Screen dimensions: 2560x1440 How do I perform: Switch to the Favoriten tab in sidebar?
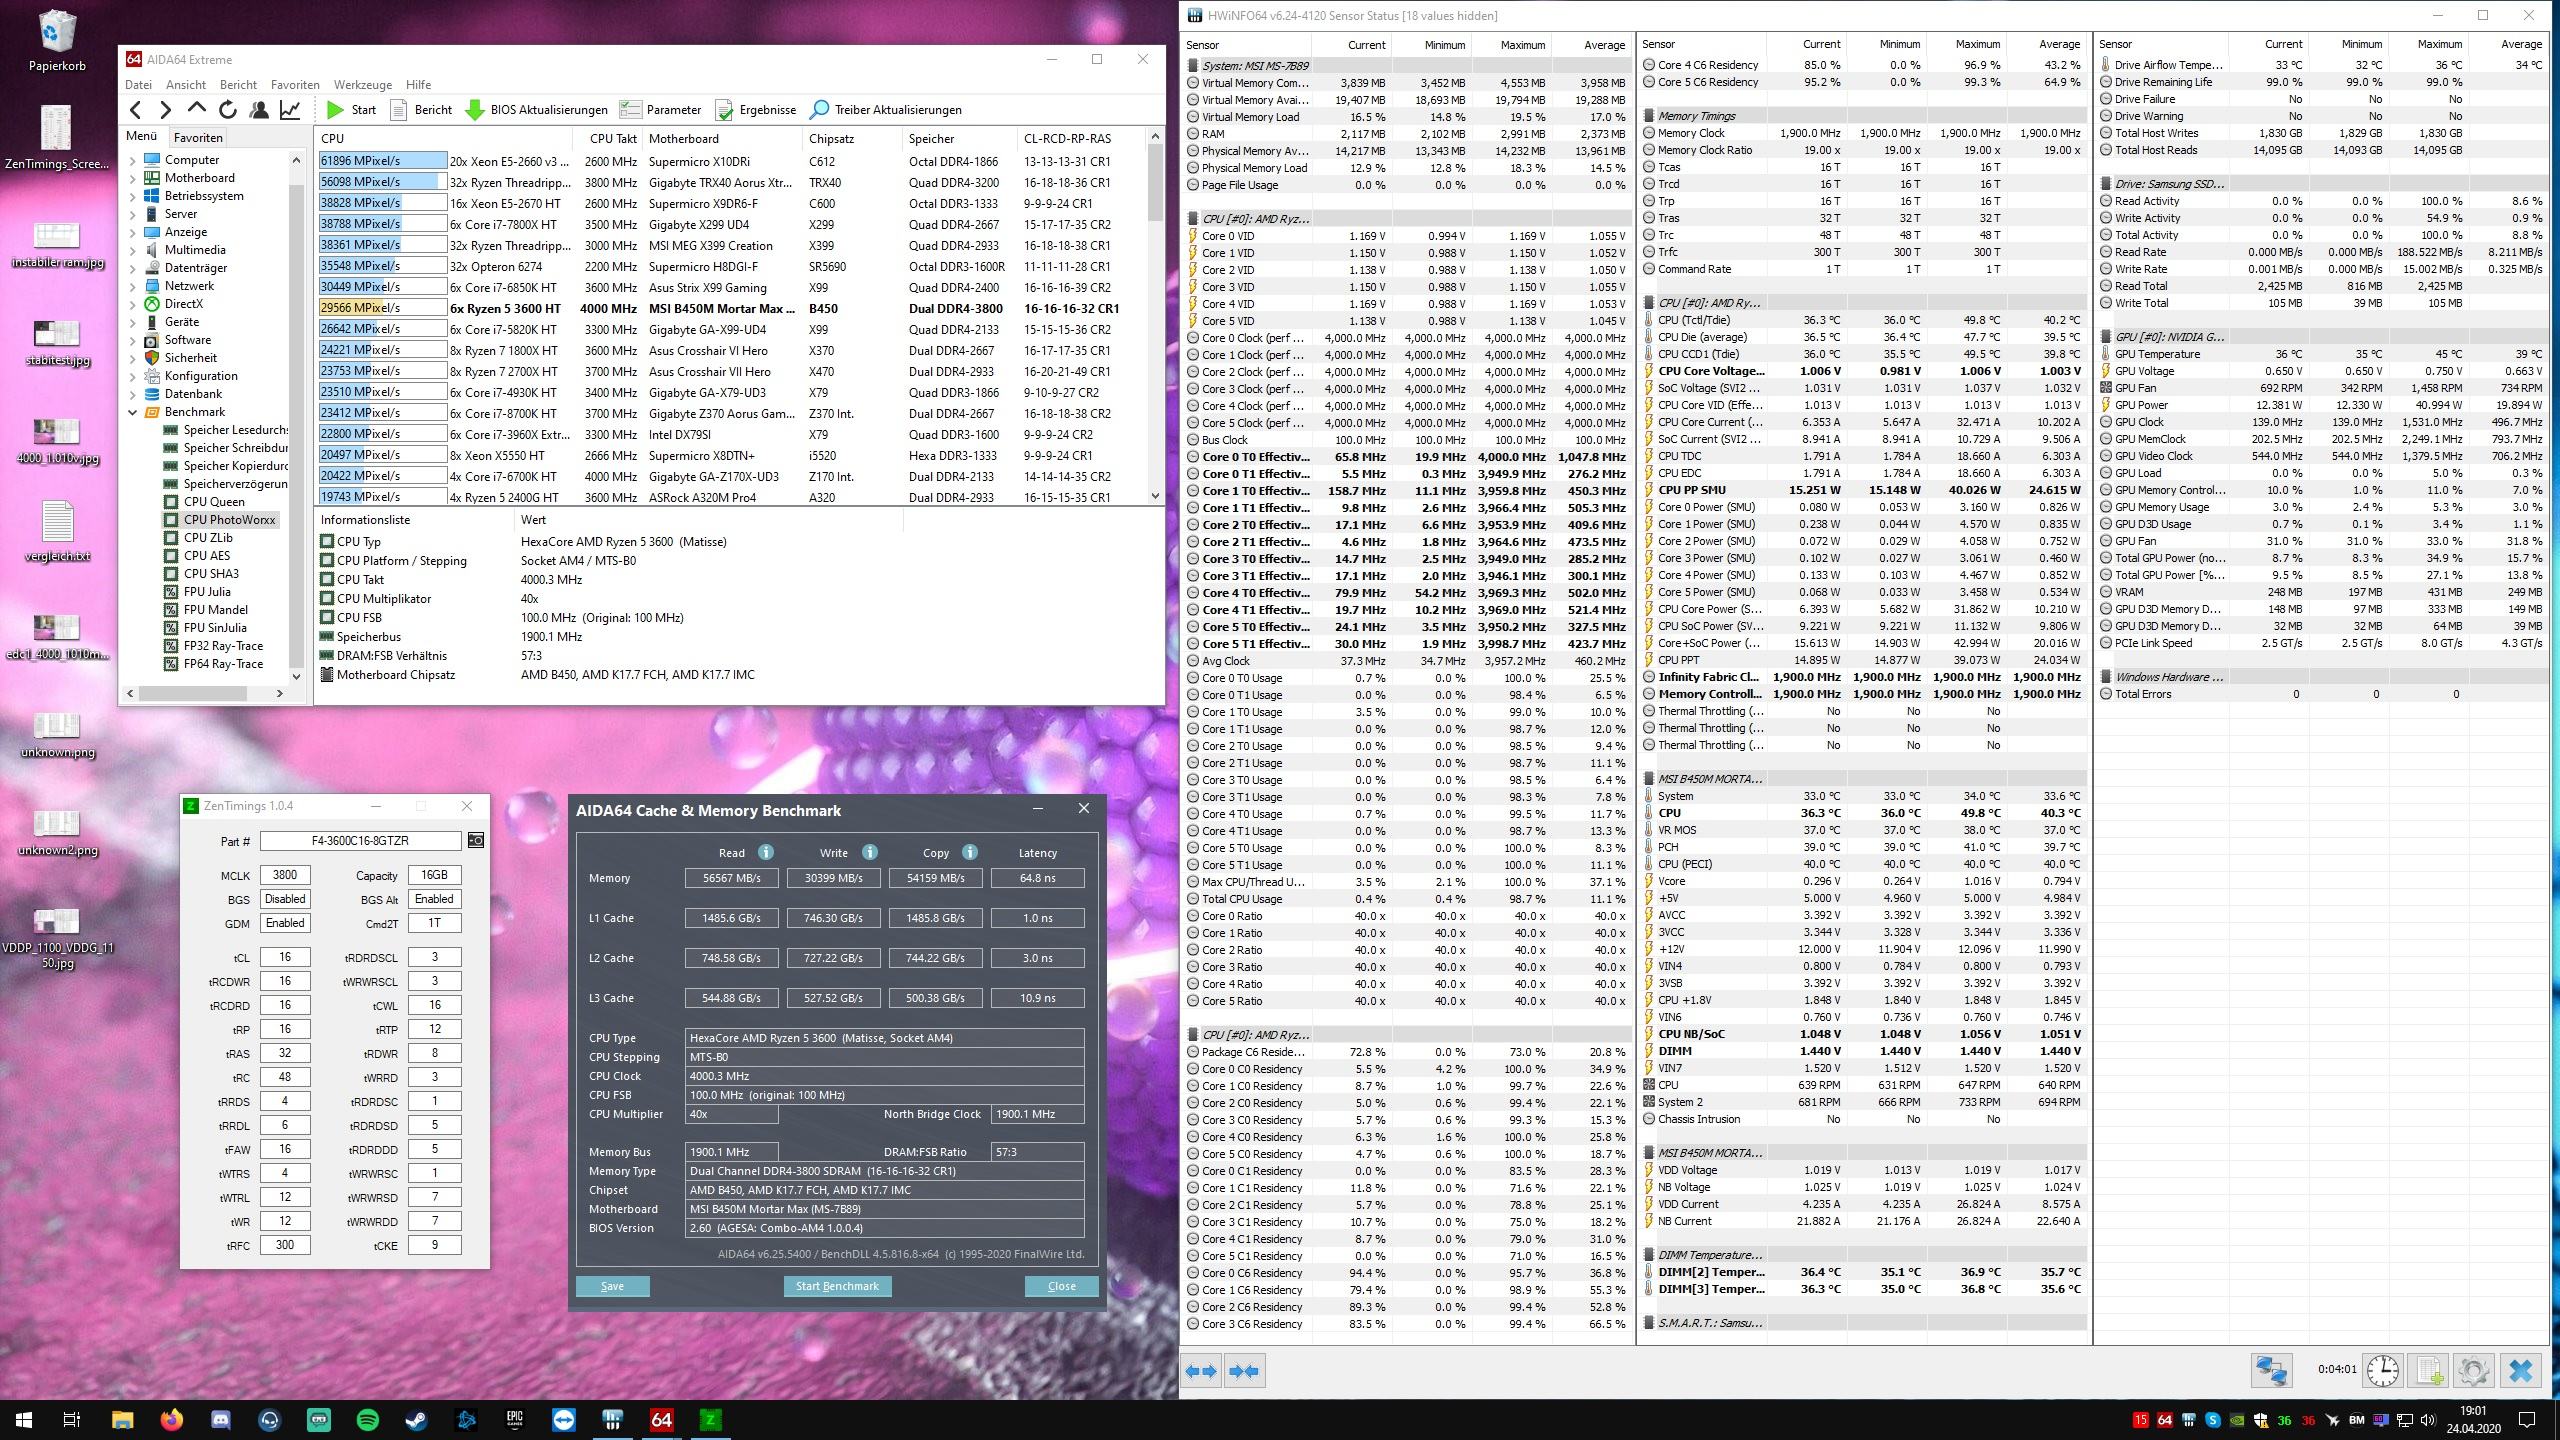click(197, 138)
